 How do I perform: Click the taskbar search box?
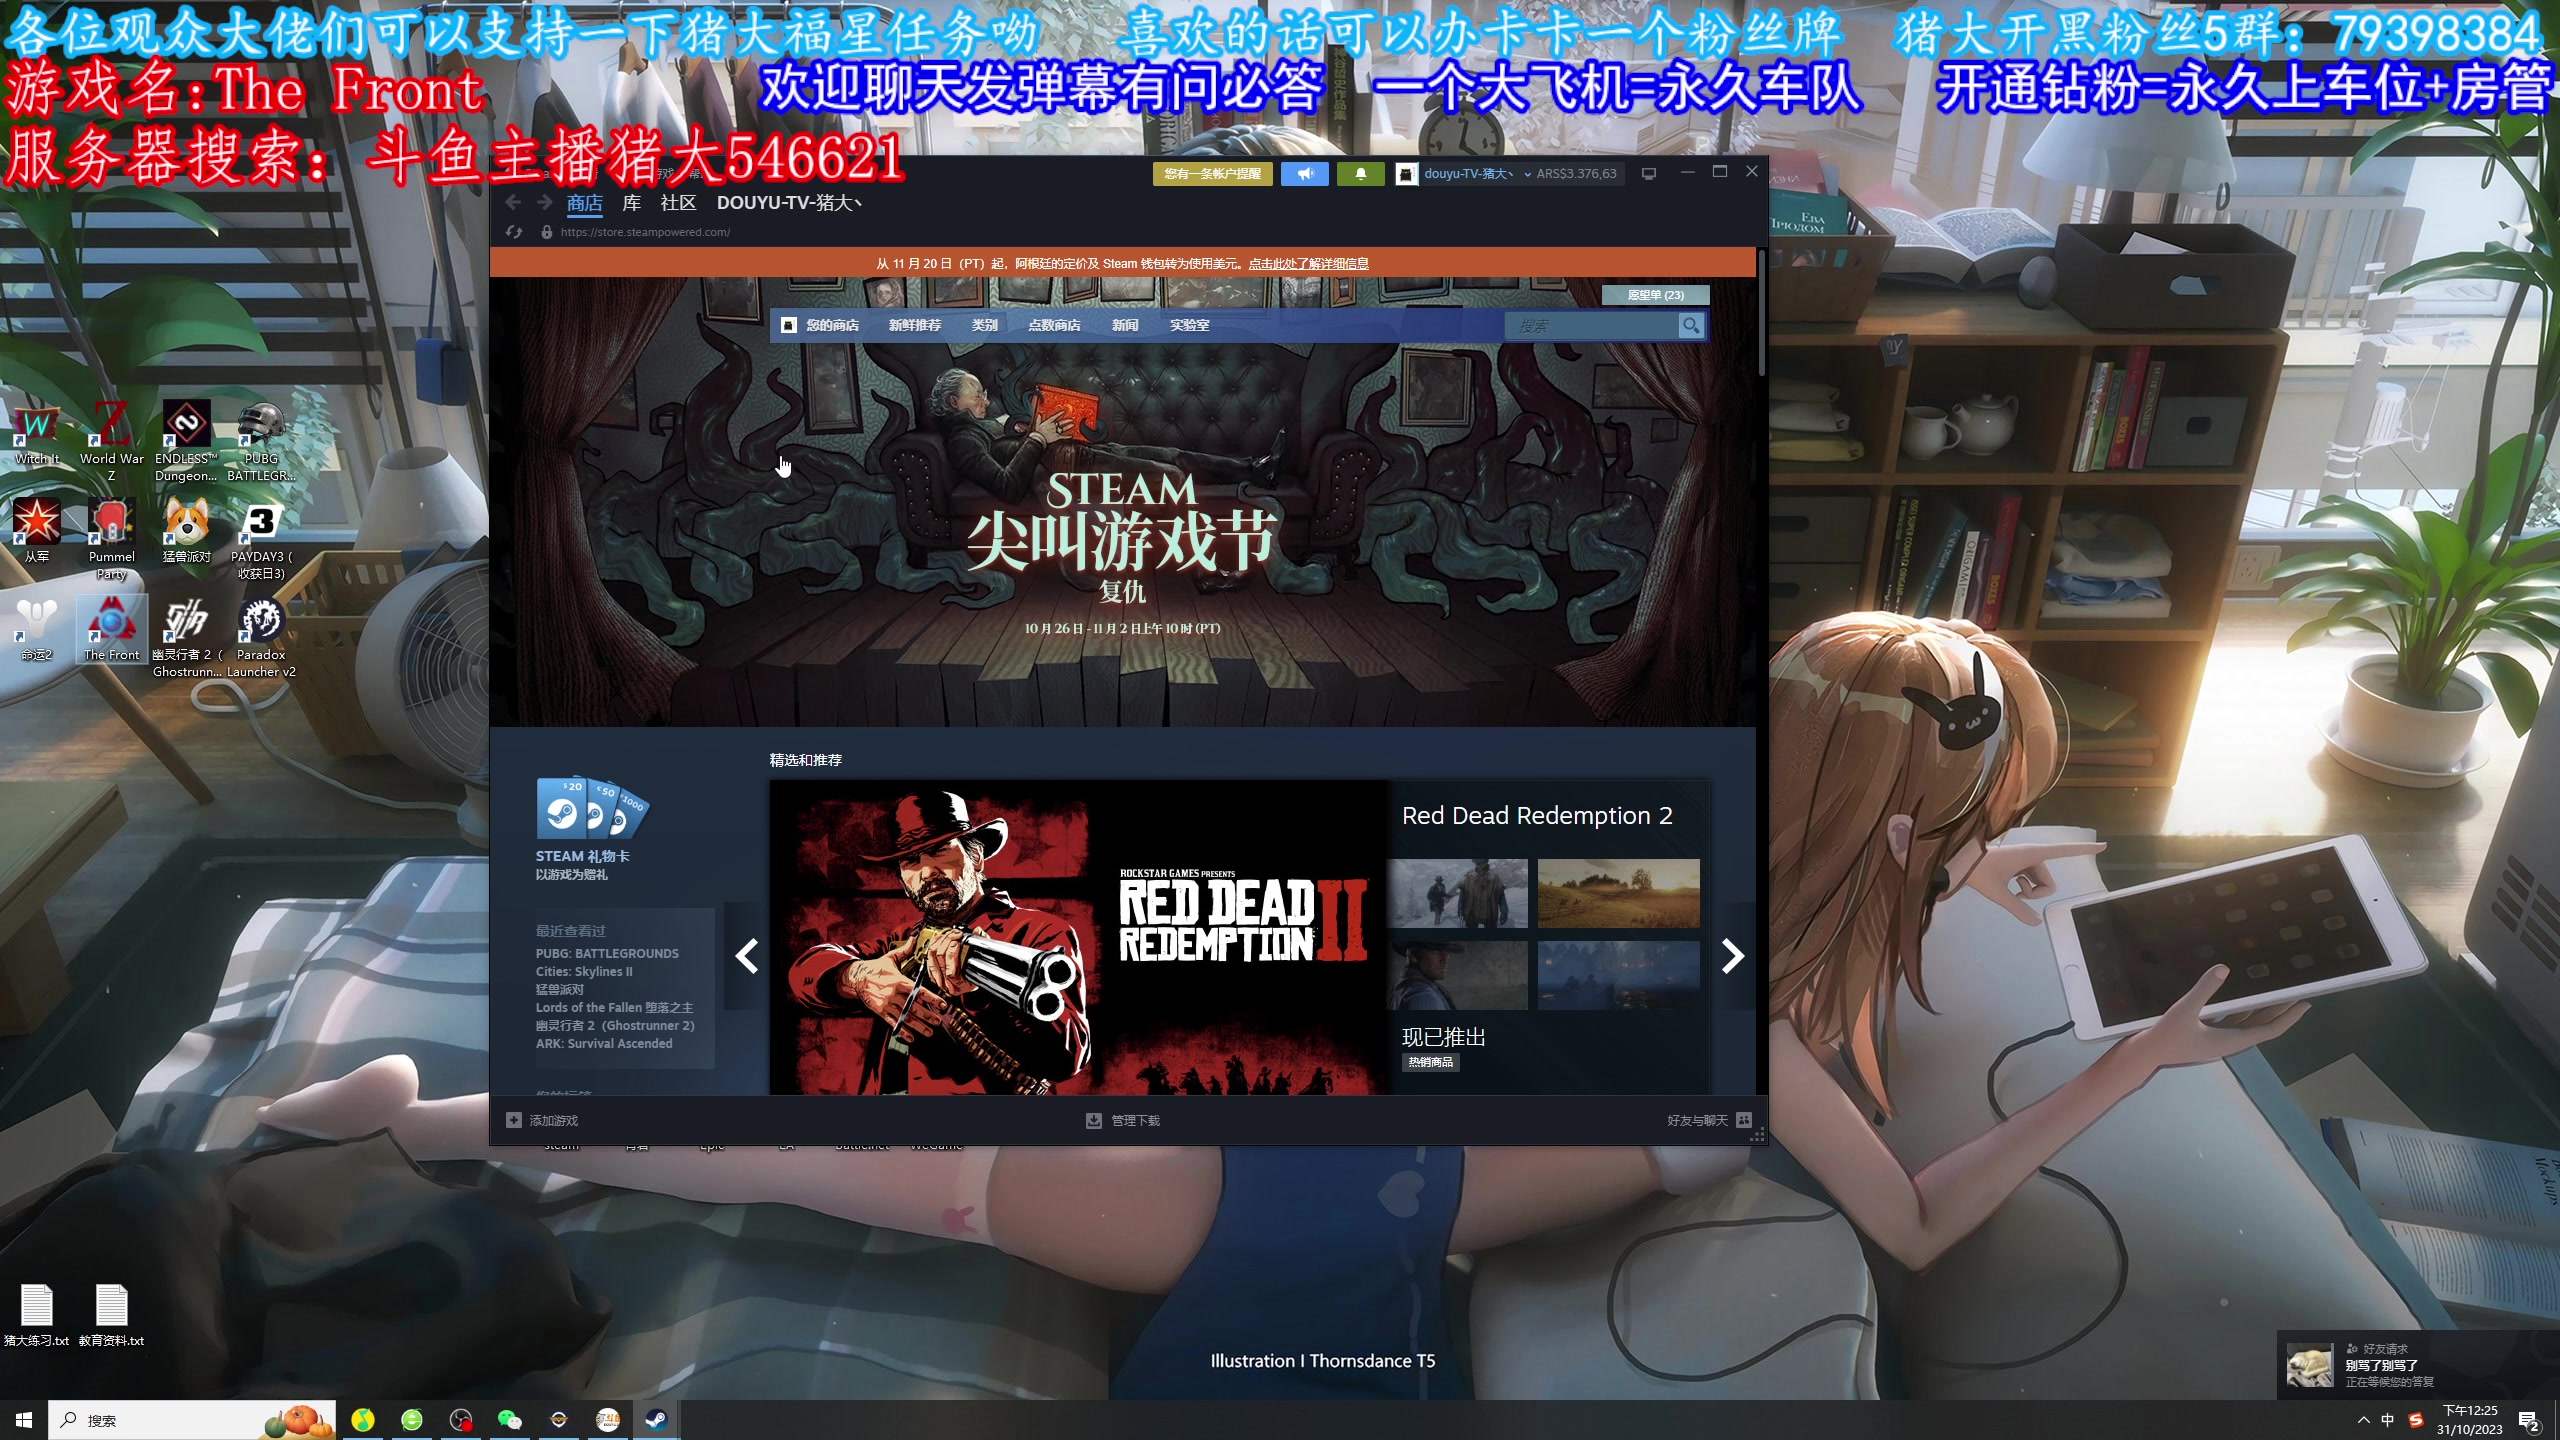click(x=192, y=1420)
